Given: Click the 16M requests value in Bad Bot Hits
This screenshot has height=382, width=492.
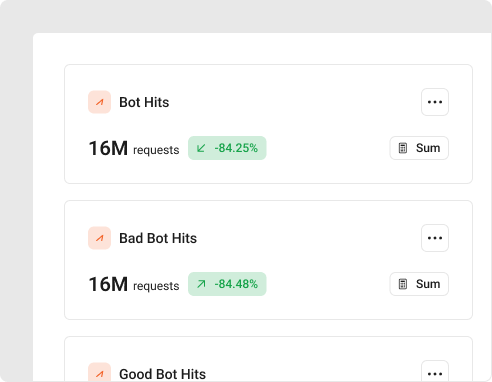Looking at the screenshot, I should tap(134, 284).
